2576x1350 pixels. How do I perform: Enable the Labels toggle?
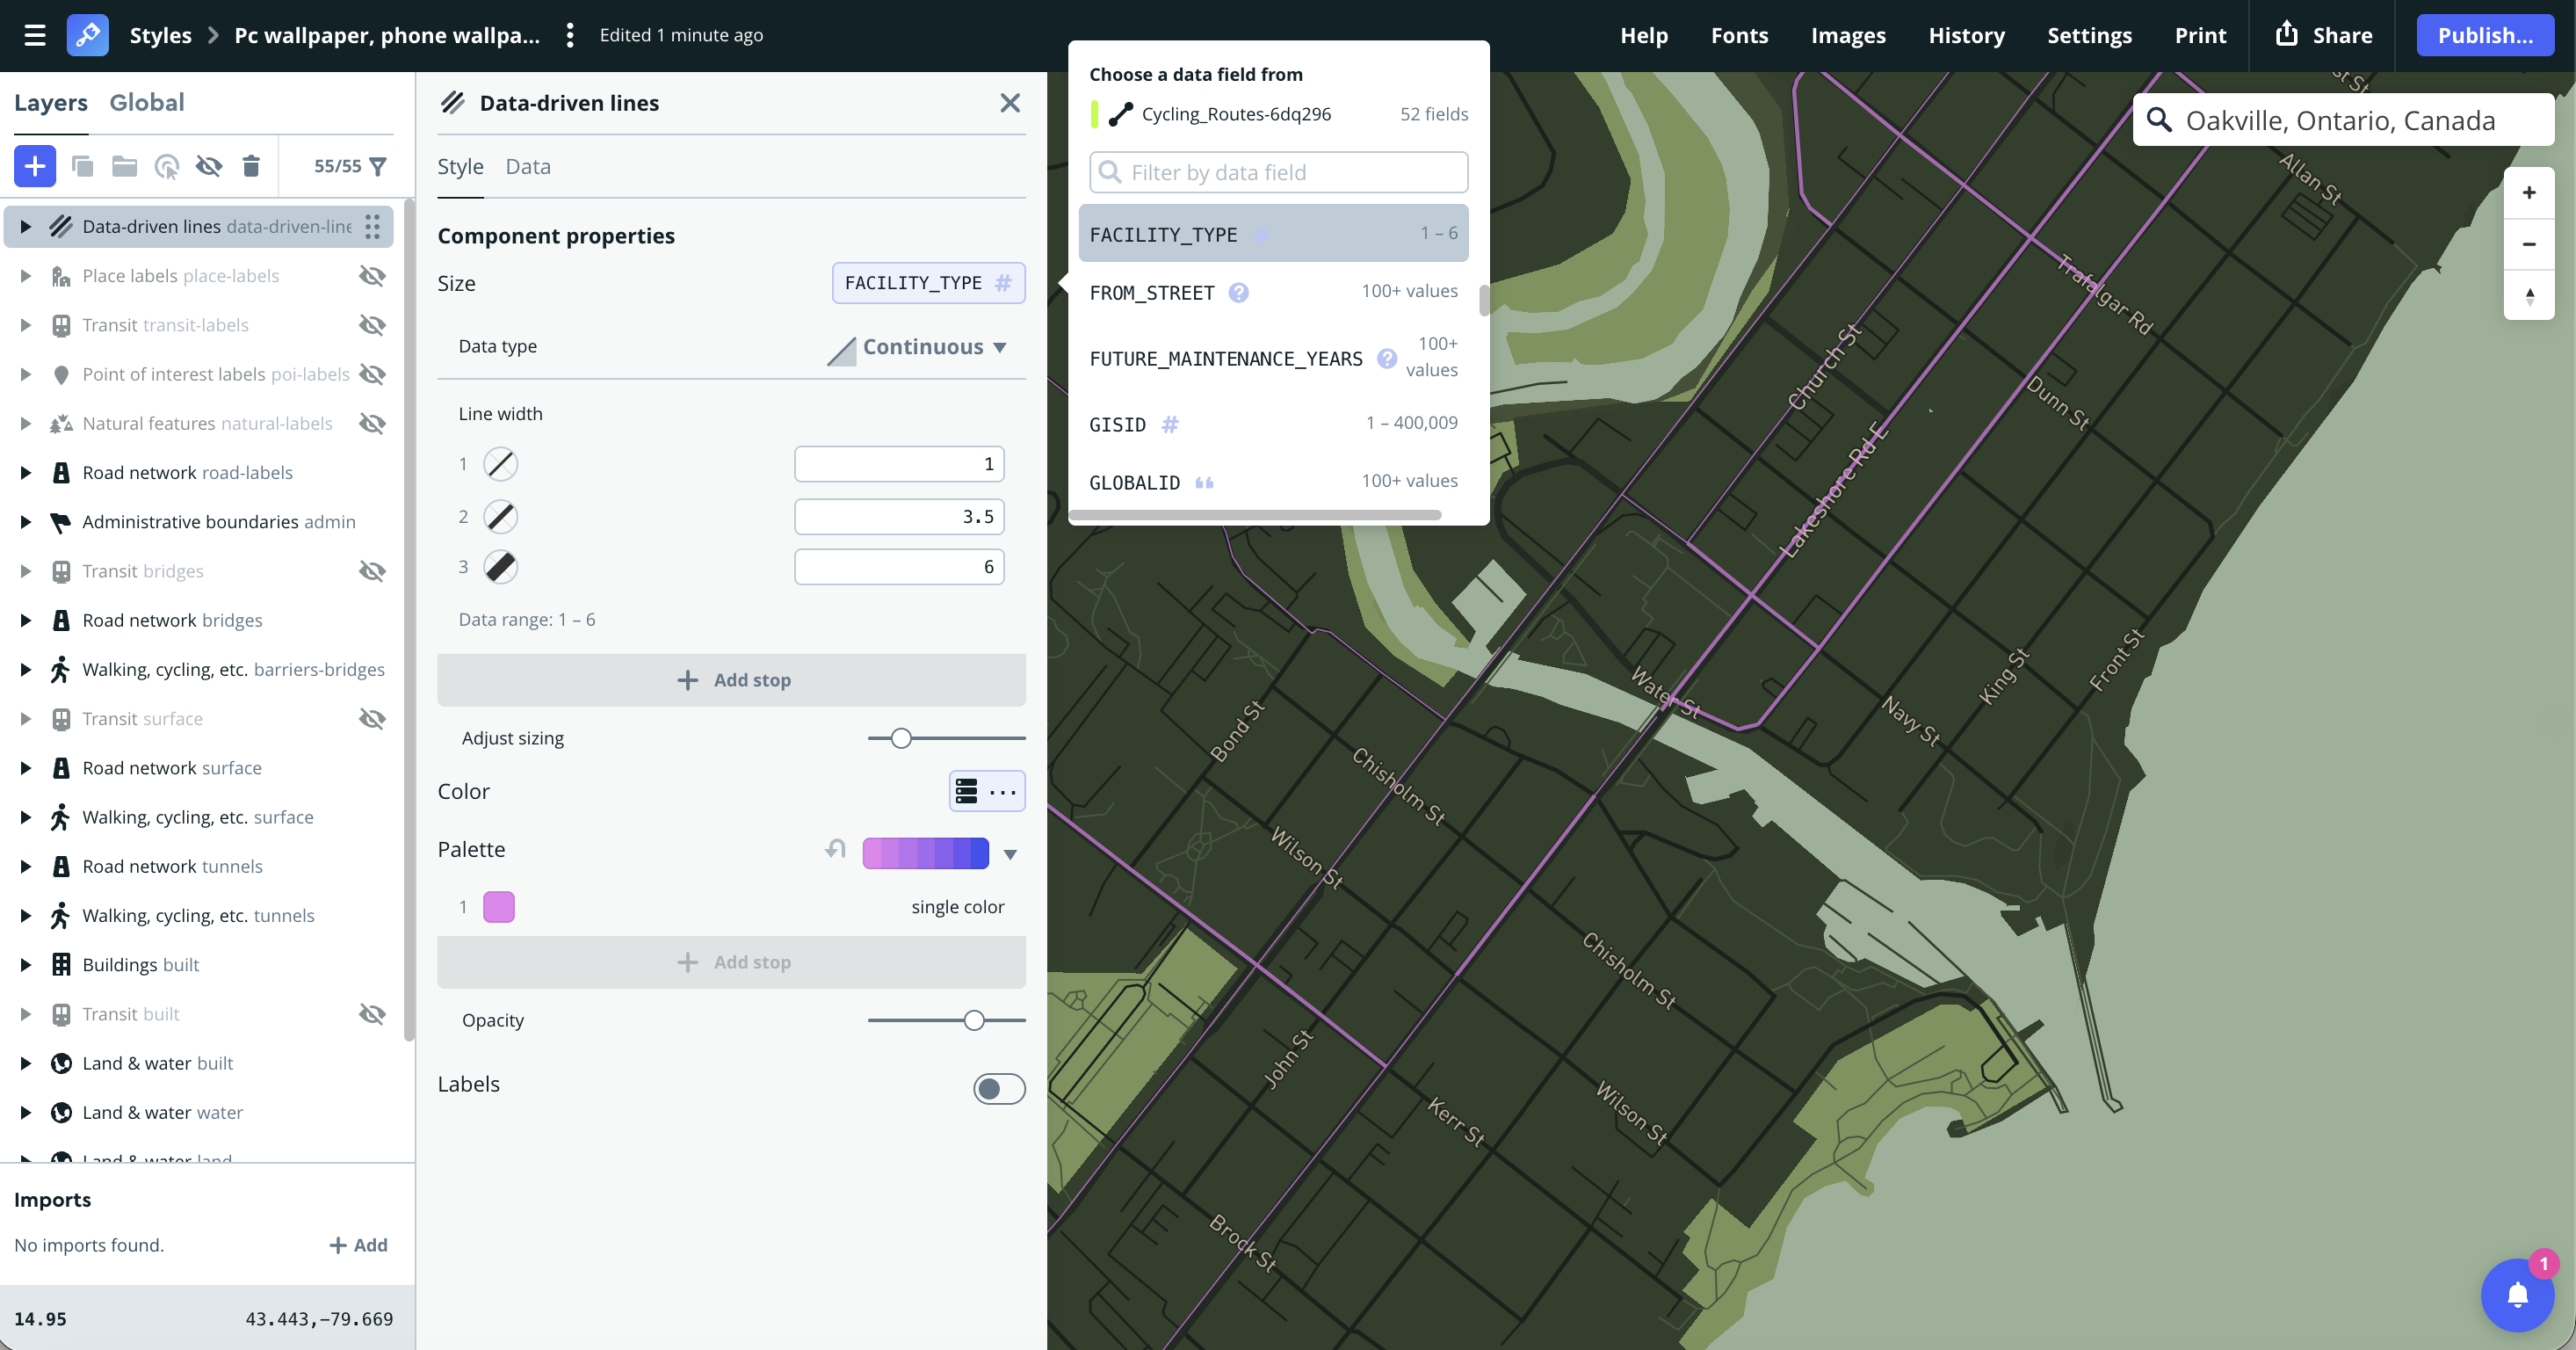point(999,1089)
